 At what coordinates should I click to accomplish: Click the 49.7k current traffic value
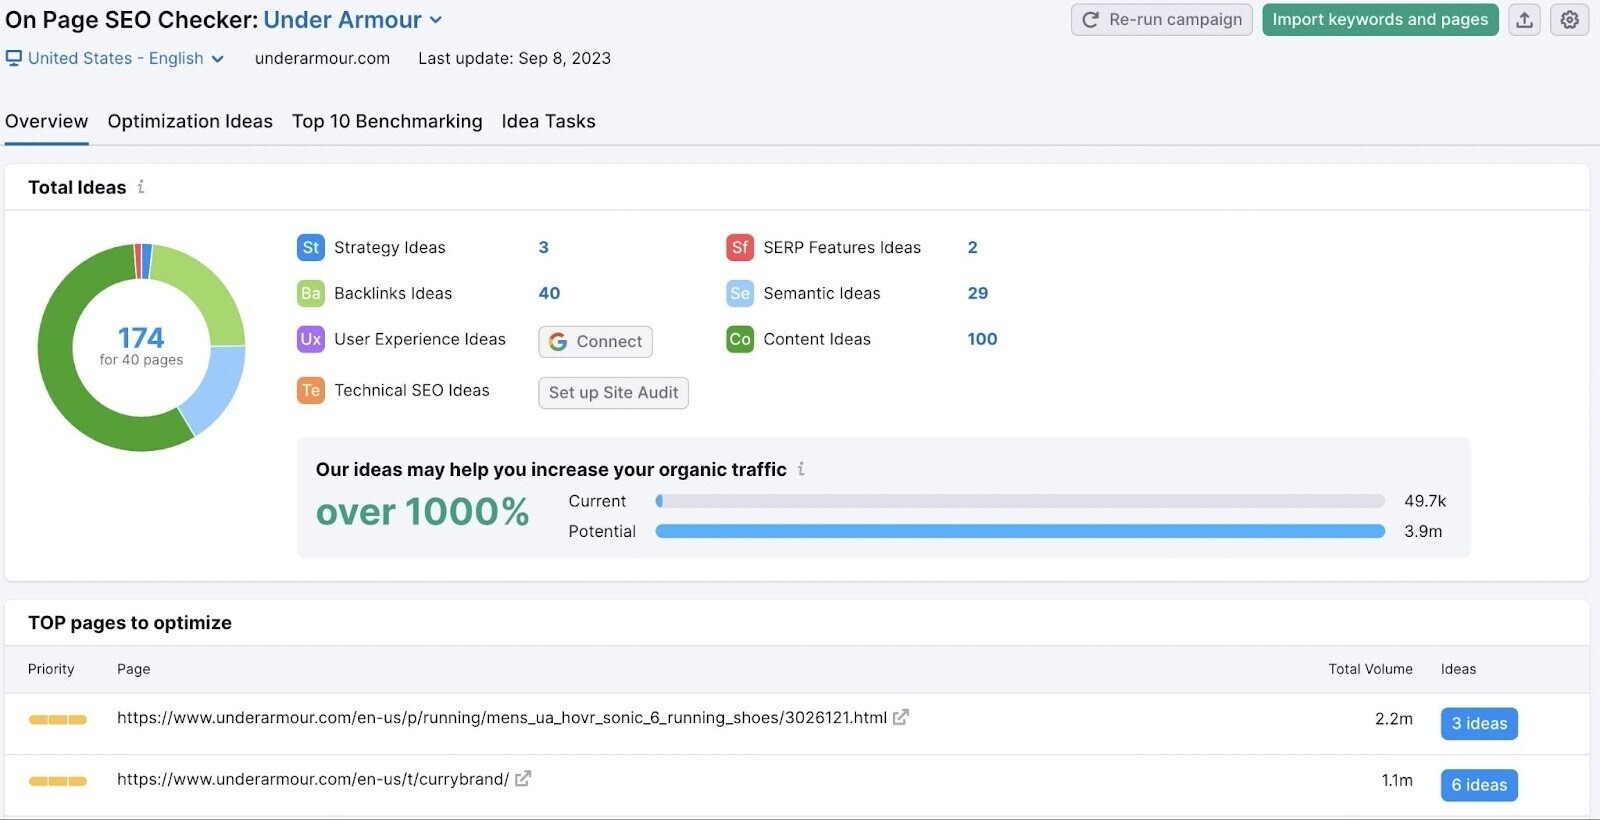tap(1425, 501)
